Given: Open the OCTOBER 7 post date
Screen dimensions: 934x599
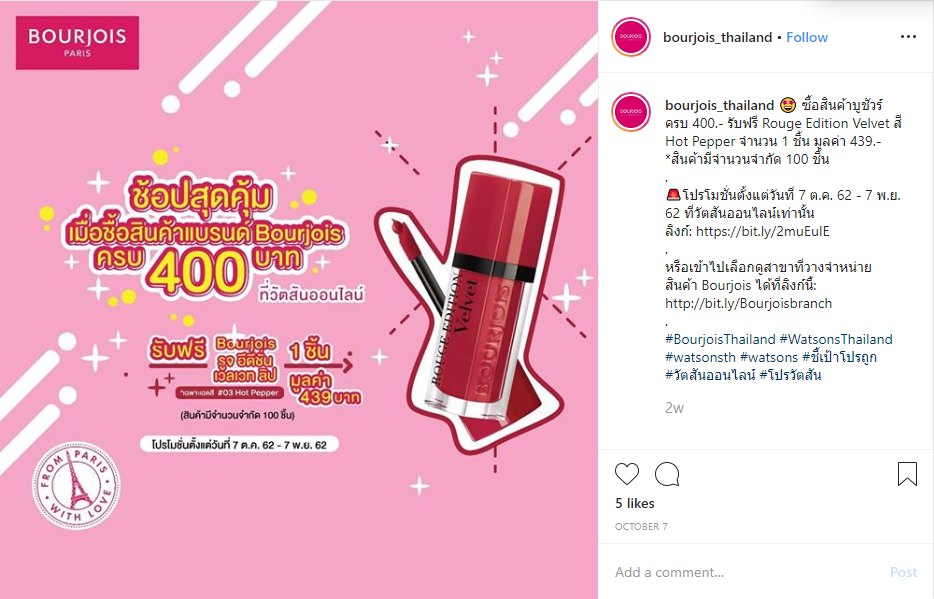Looking at the screenshot, I should [x=641, y=527].
